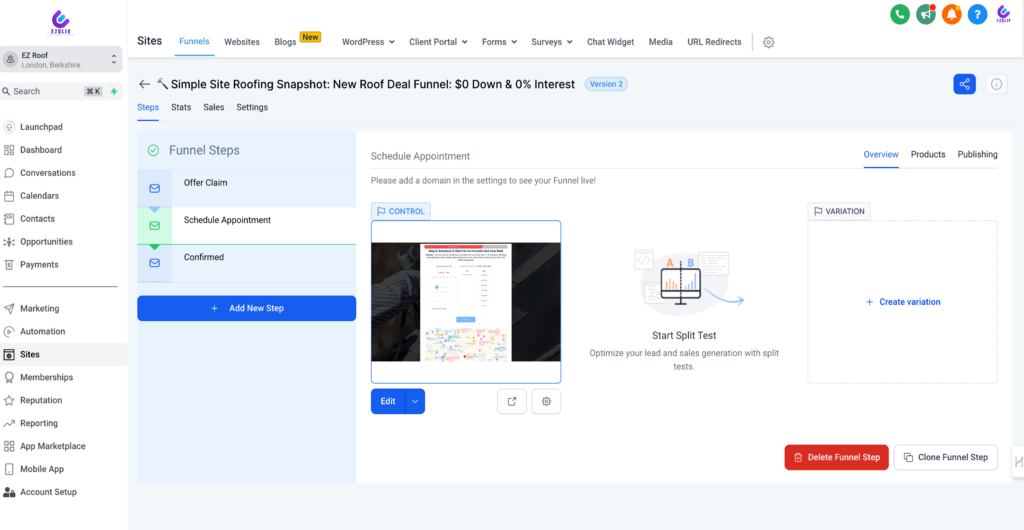Image resolution: width=1024 pixels, height=530 pixels.
Task: Open the megaphone announcements icon
Action: click(x=925, y=14)
